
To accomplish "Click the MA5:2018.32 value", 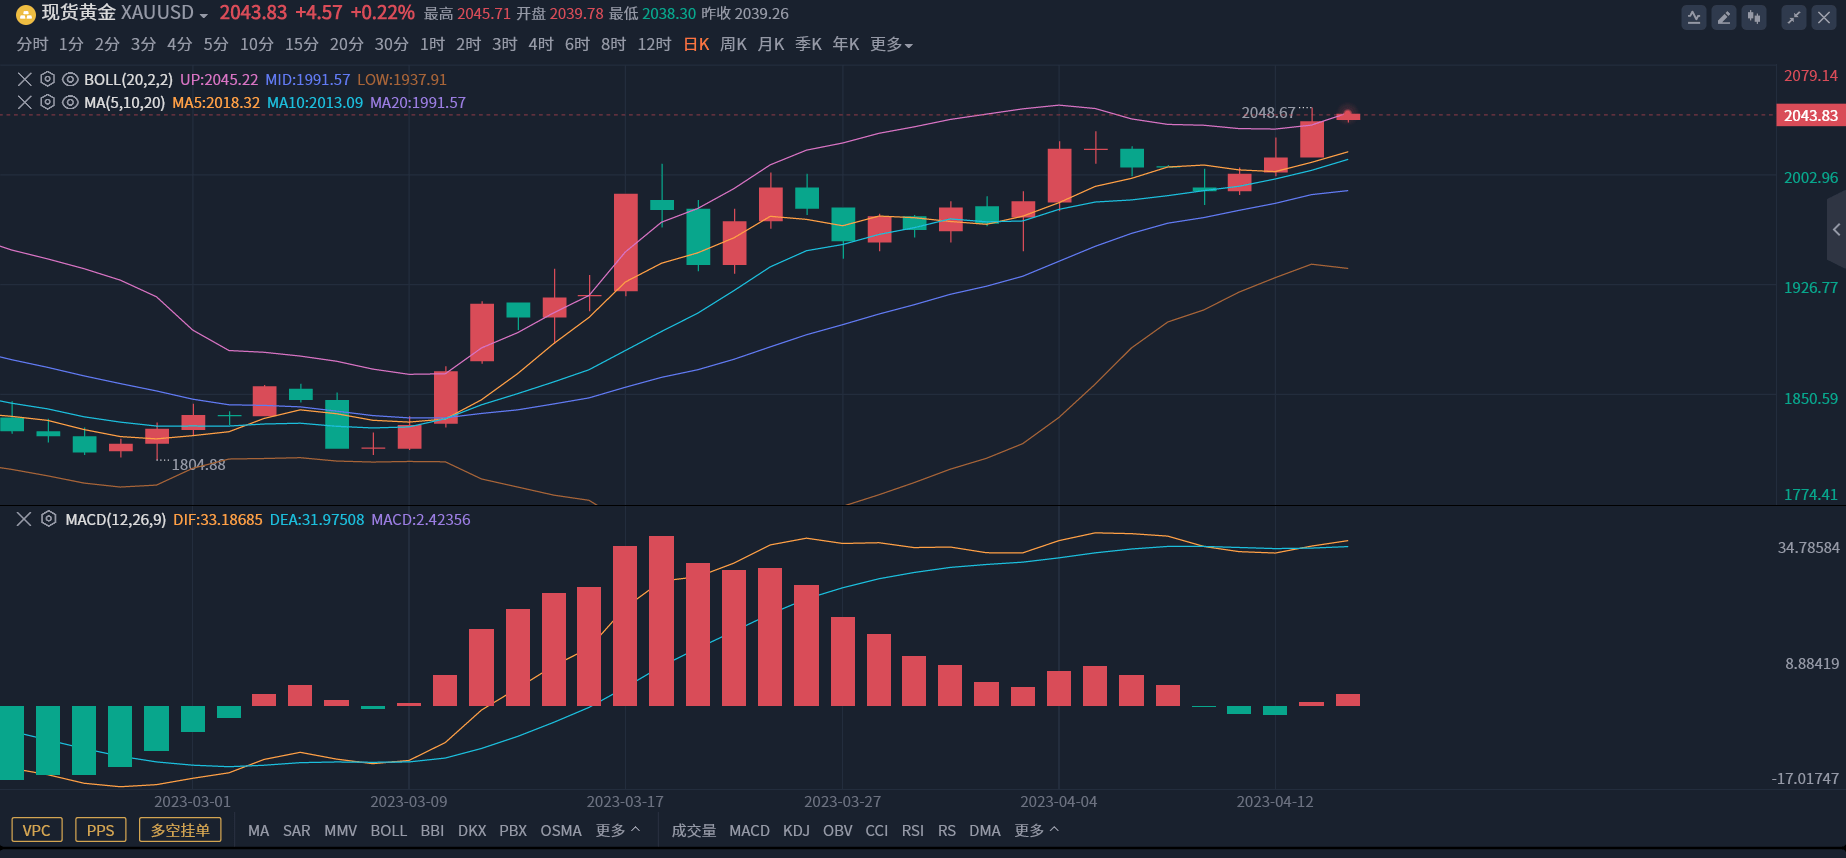I will coord(216,102).
